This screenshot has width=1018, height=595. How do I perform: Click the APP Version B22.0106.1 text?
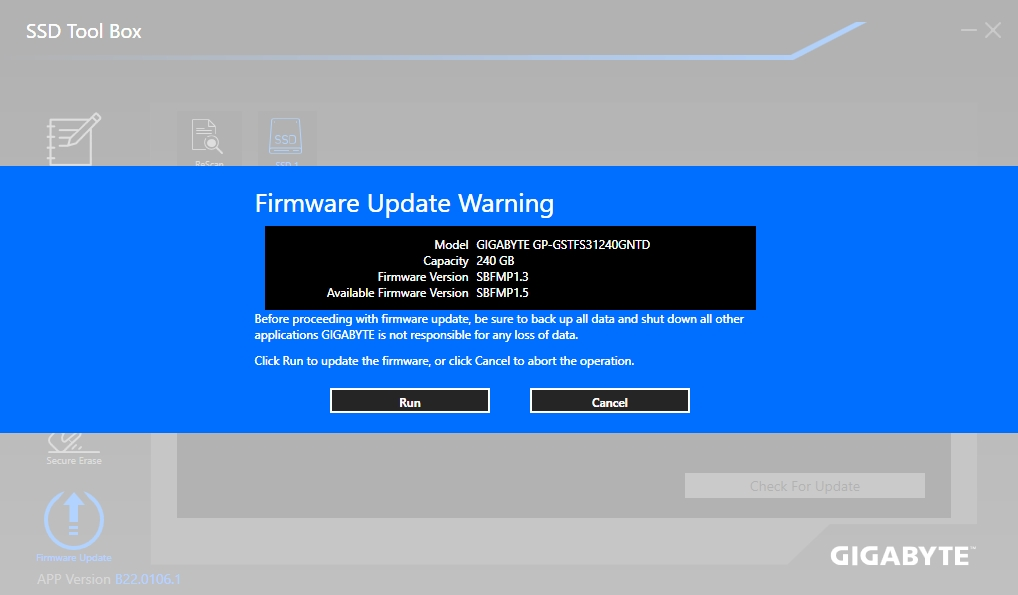pyautogui.click(x=109, y=579)
